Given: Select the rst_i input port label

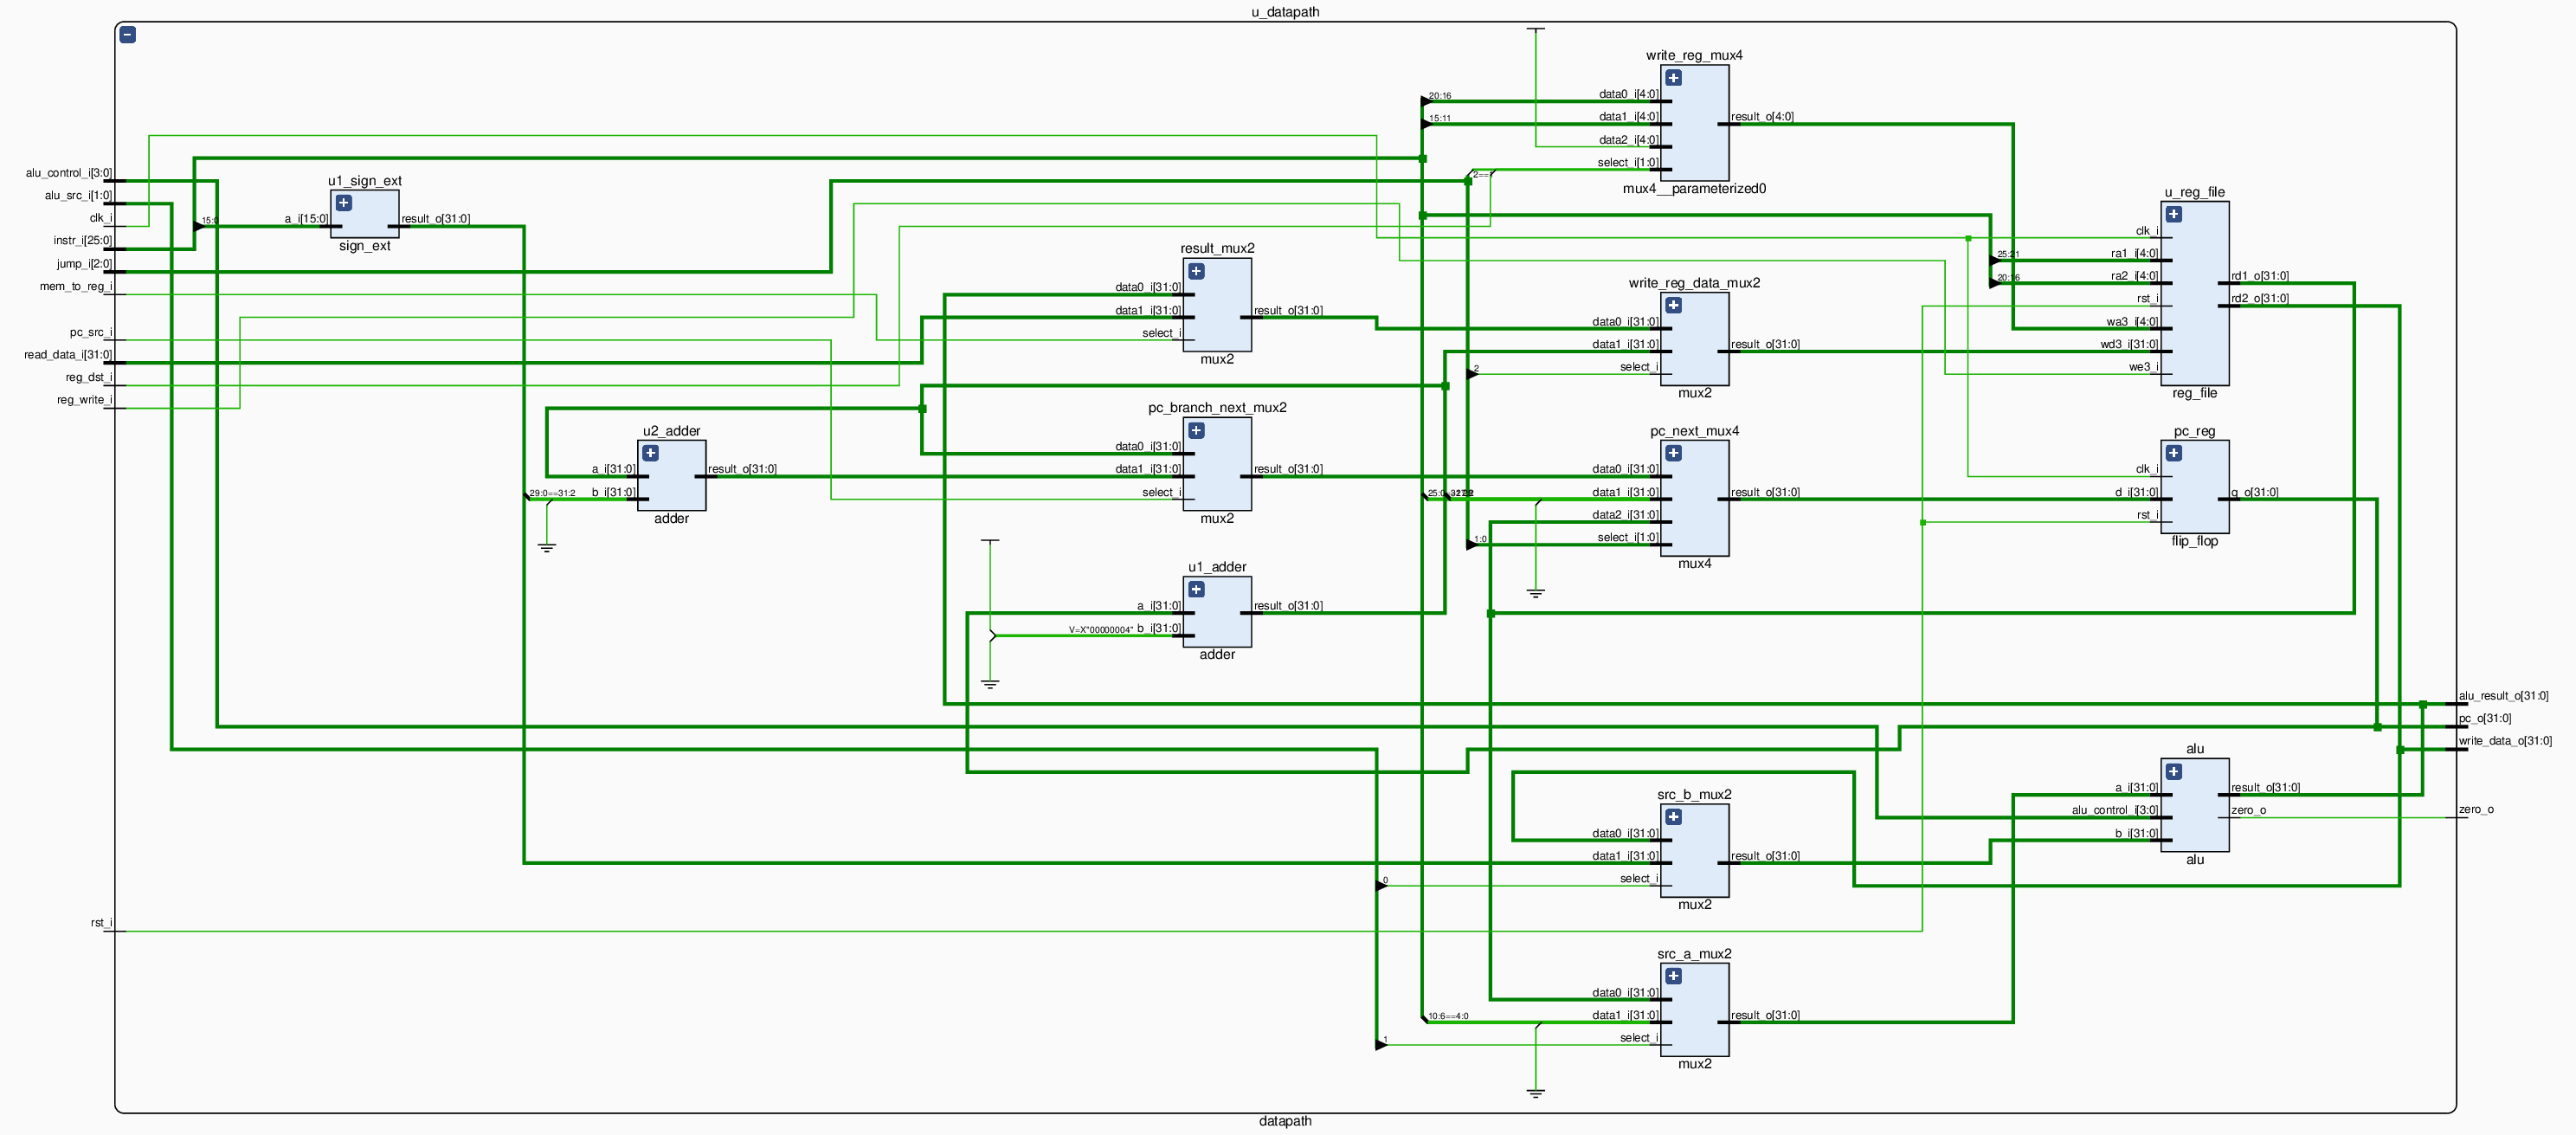Looking at the screenshot, I should (x=101, y=923).
